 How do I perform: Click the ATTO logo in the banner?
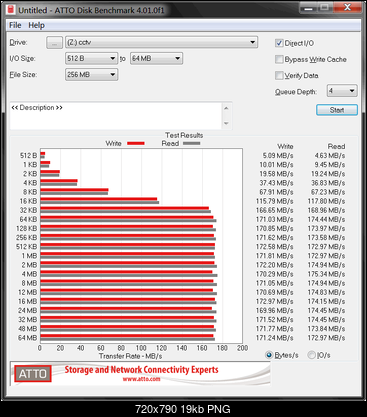point(33,374)
